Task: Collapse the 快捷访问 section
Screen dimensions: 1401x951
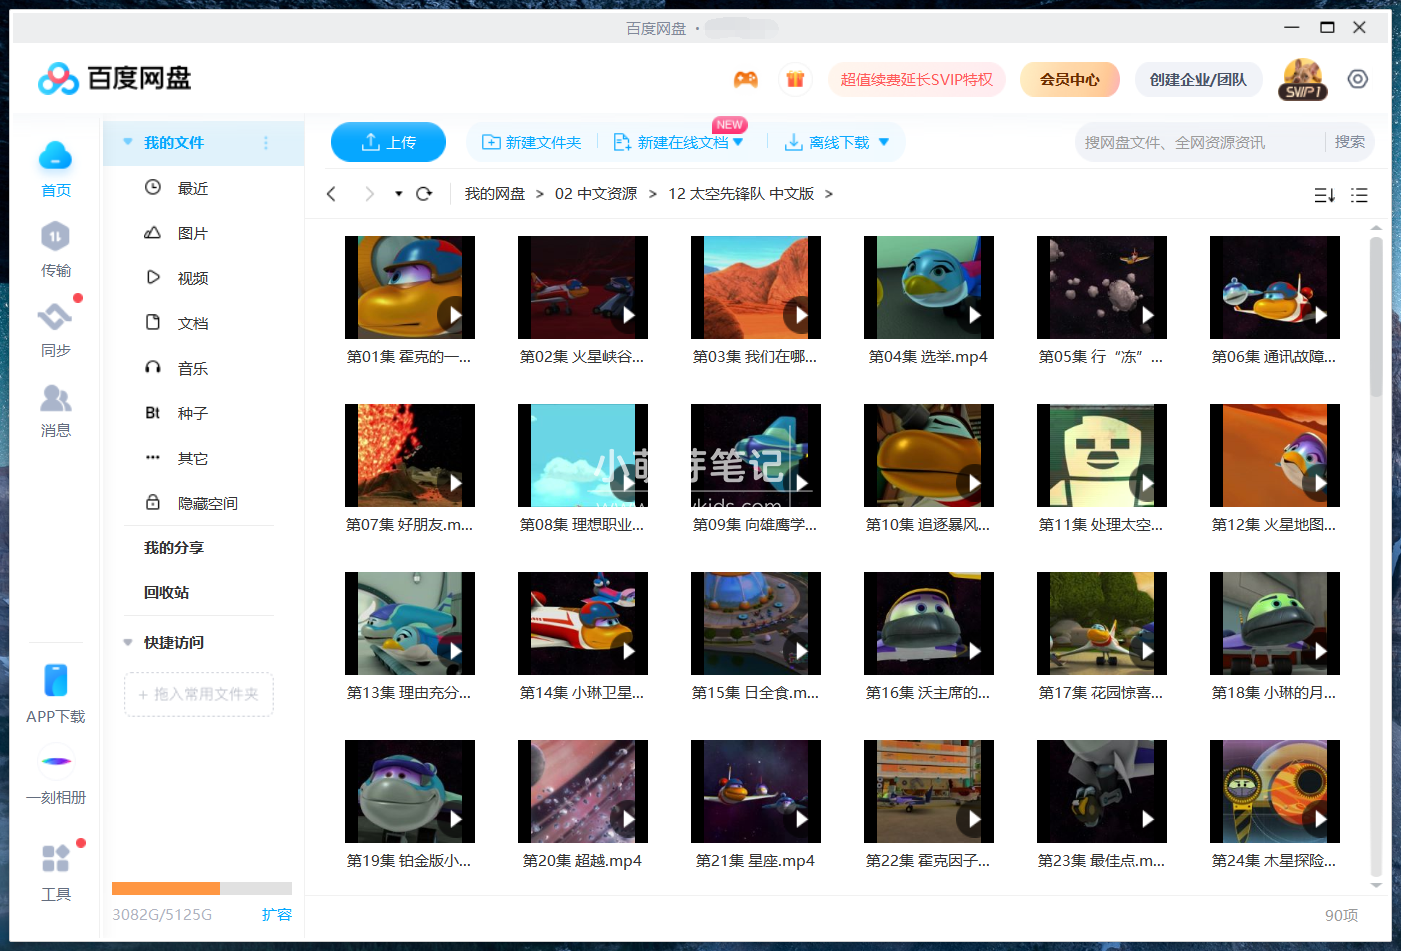Action: point(127,642)
